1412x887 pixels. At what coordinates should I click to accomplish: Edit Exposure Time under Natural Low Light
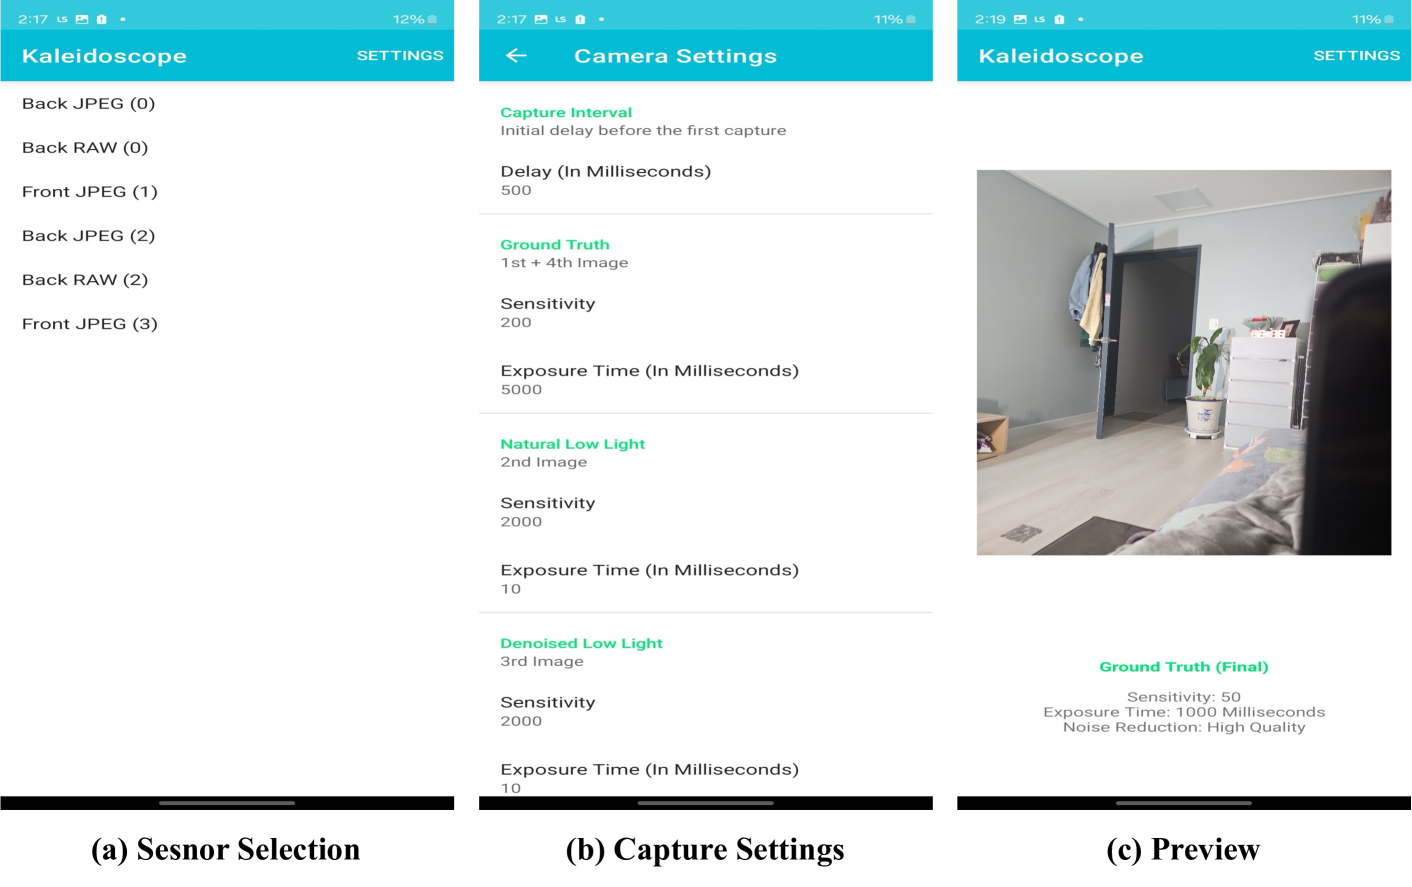(x=649, y=578)
